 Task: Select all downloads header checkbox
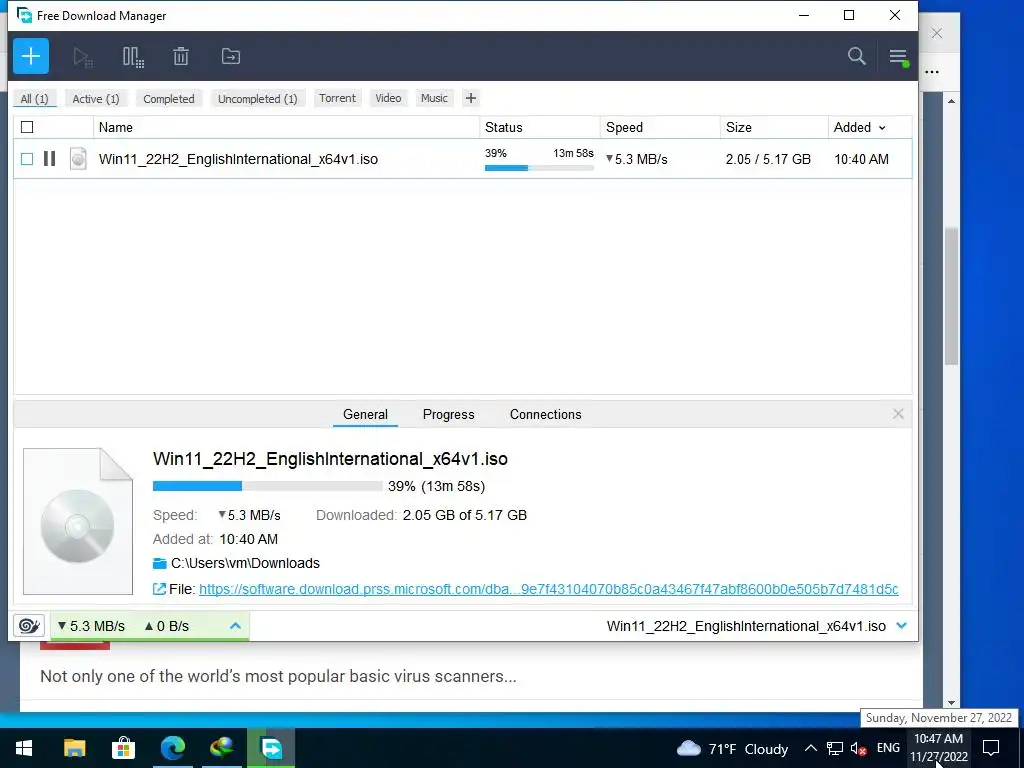27,127
